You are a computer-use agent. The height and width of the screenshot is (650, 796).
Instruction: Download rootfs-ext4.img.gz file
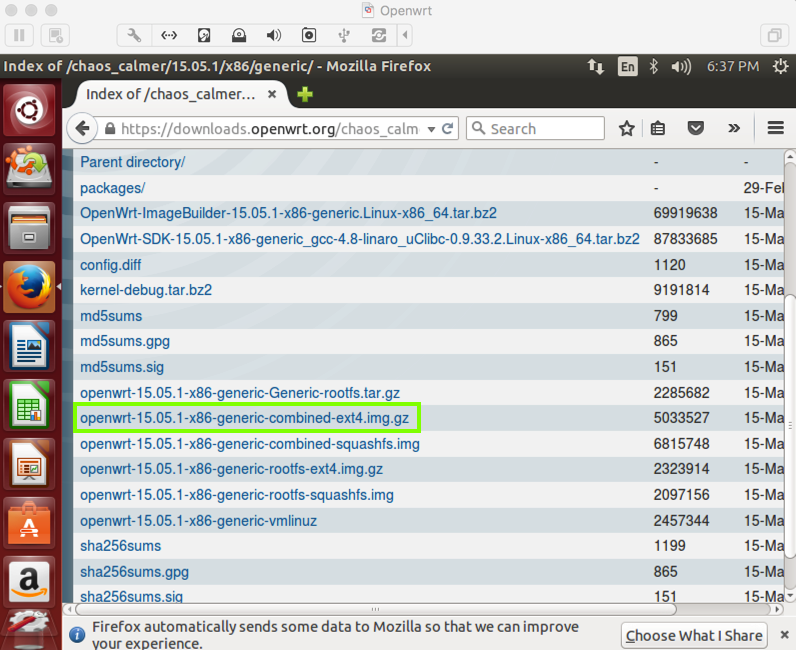pos(231,469)
